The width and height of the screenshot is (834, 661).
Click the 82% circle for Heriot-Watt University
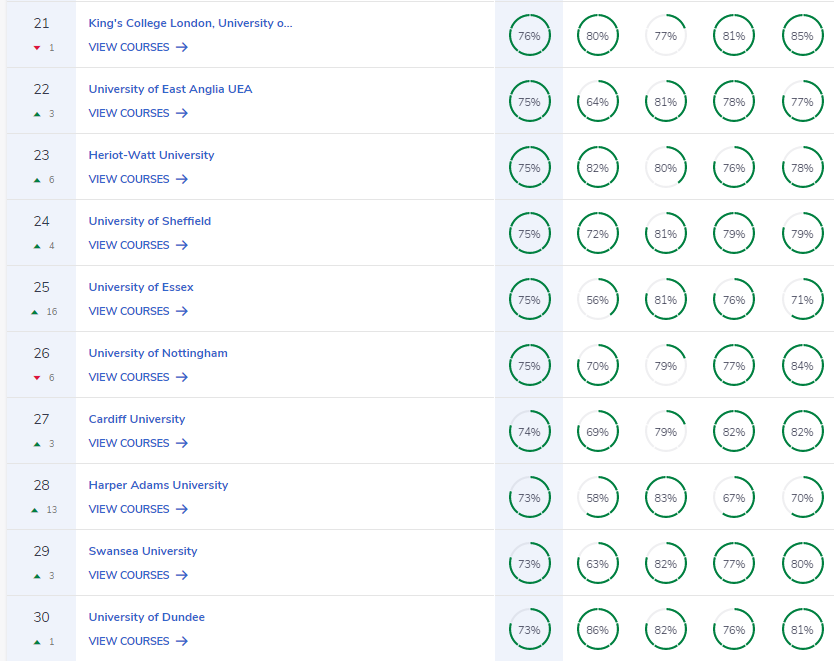(x=598, y=168)
